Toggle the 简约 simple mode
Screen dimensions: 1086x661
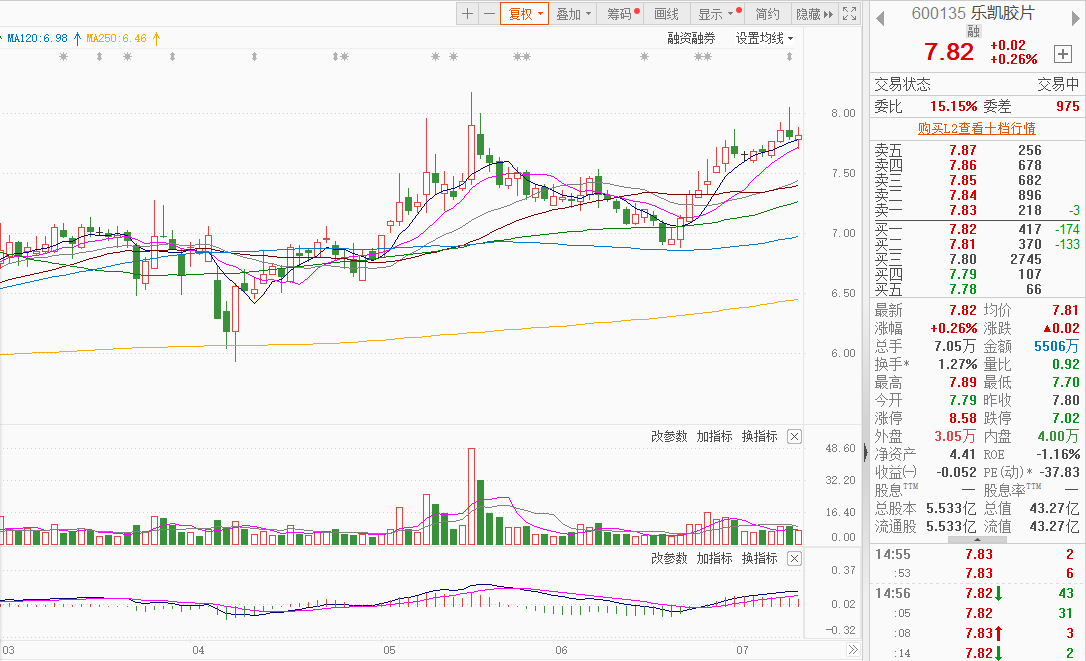tap(767, 14)
